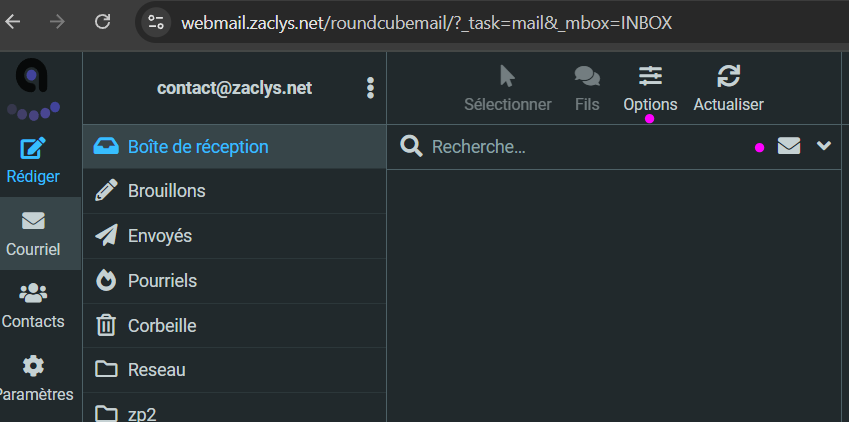
Task: Select the Reseau folder
Action: pos(156,369)
